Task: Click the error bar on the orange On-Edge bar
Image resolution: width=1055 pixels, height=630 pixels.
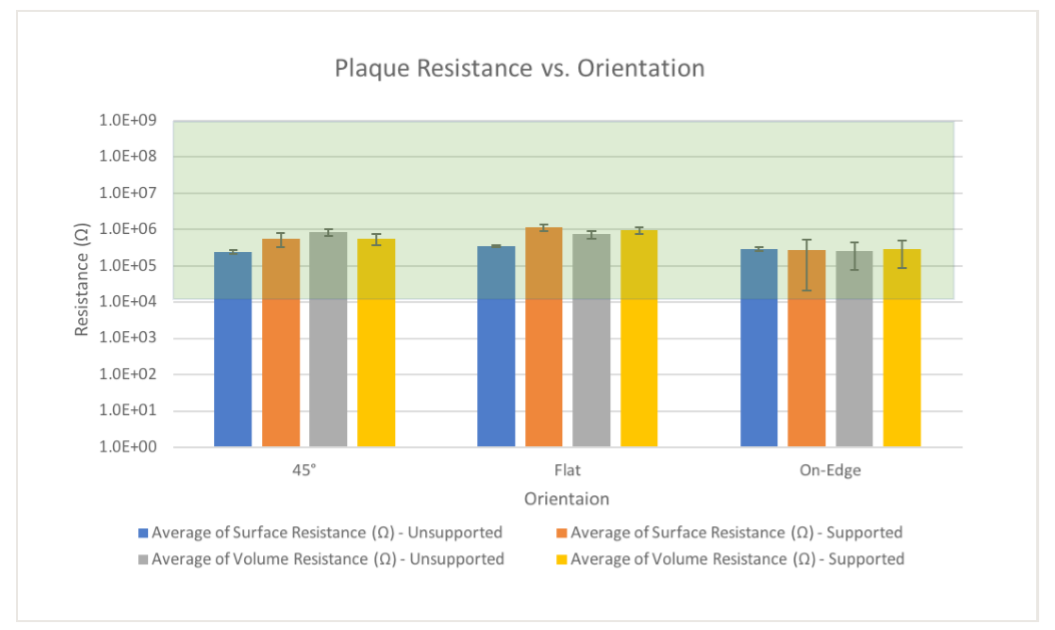Action: [807, 265]
